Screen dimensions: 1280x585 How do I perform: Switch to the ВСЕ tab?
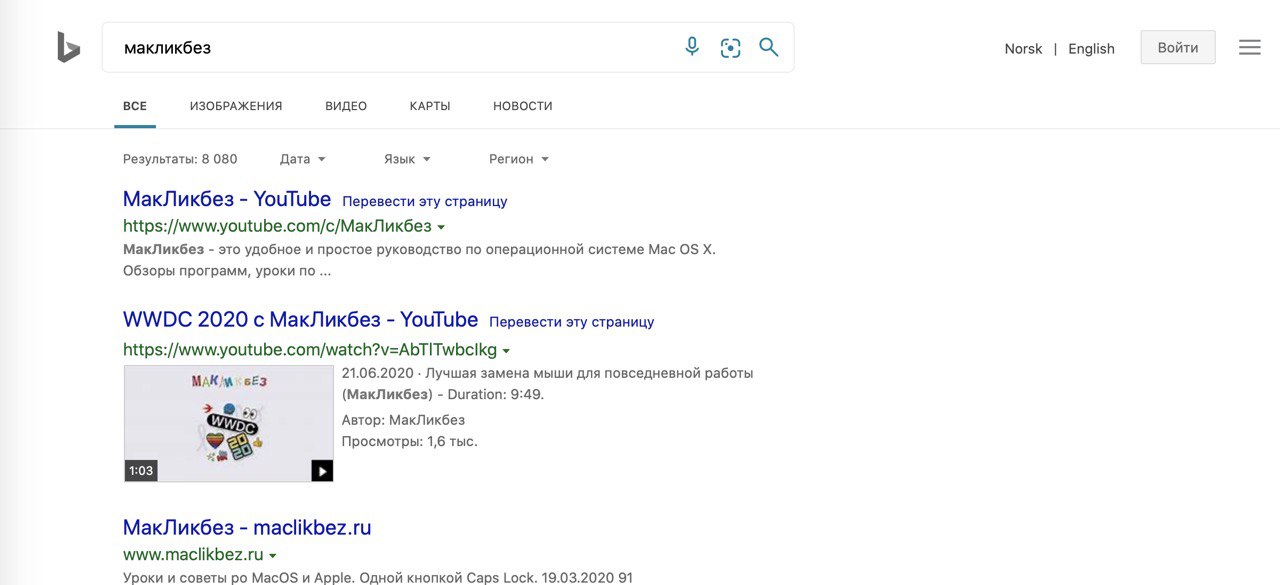coord(135,106)
